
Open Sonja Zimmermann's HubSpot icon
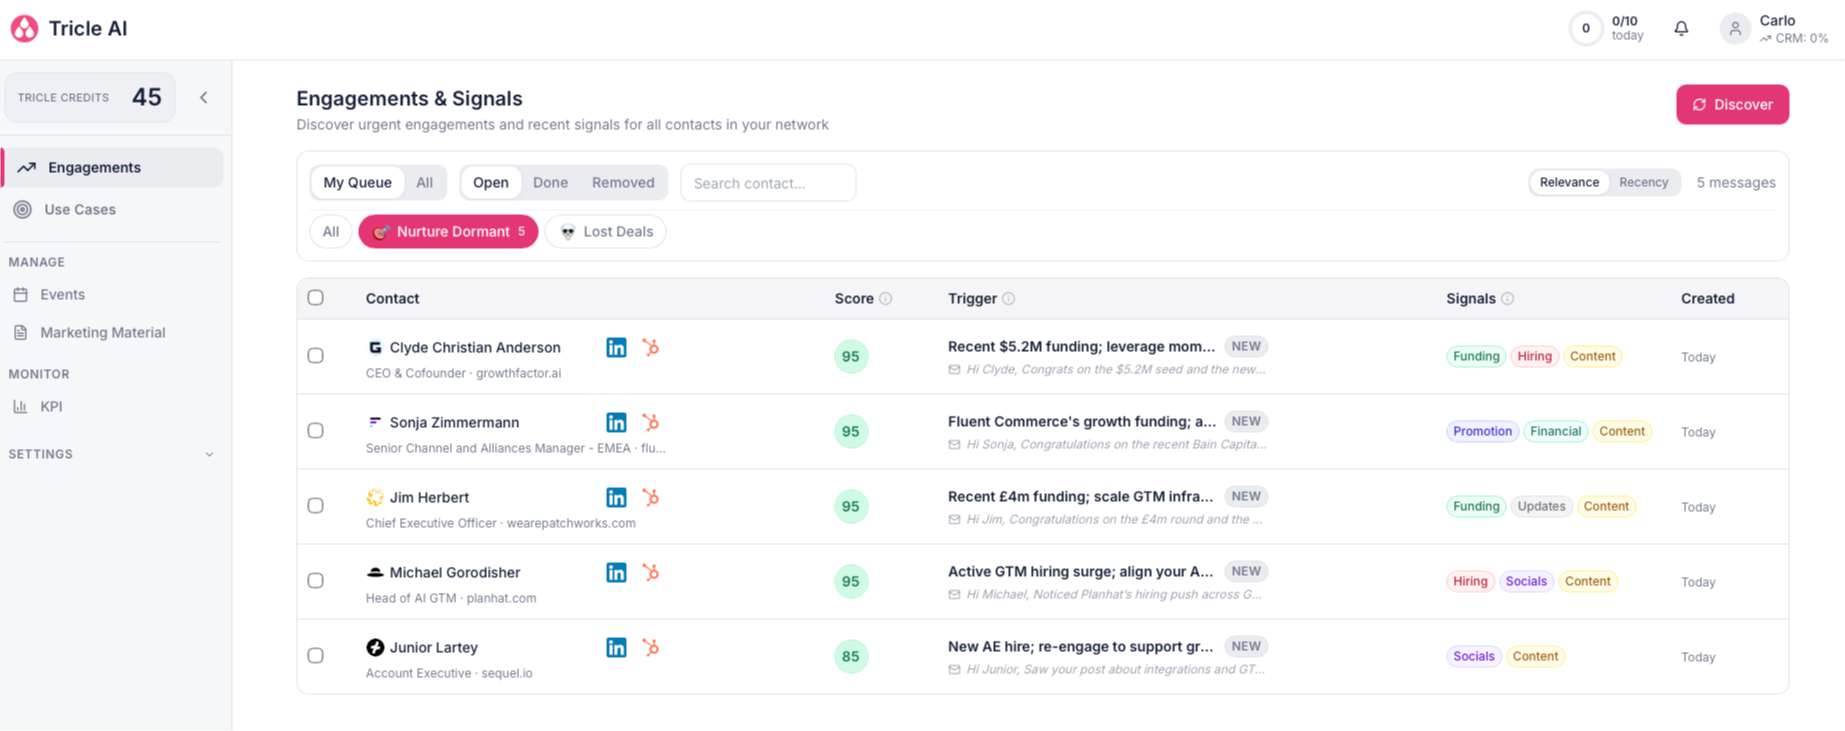(651, 422)
